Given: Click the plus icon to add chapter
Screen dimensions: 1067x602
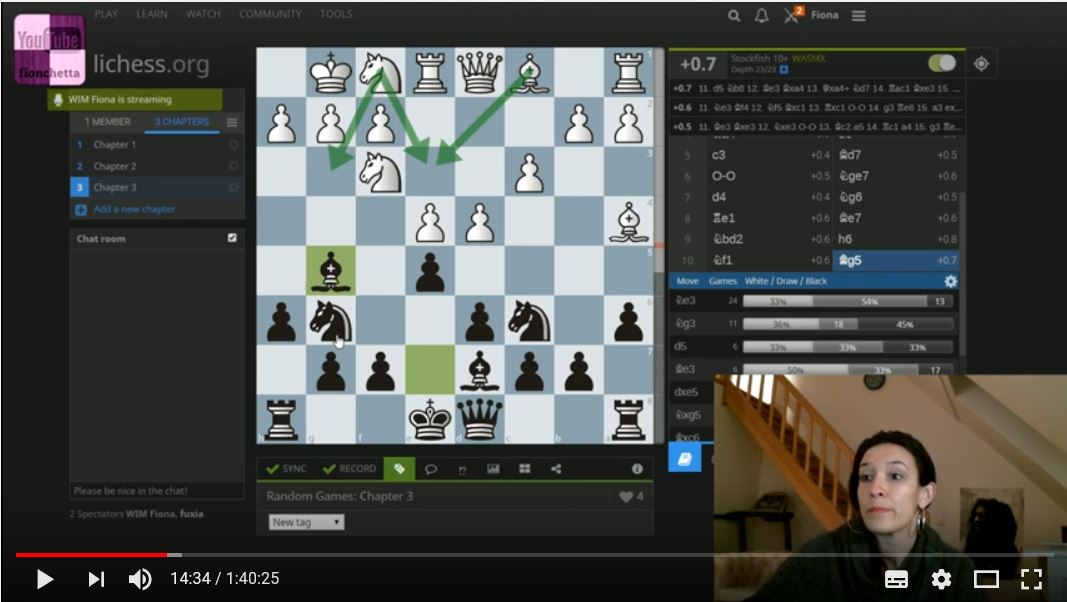Looking at the screenshot, I should point(80,210).
